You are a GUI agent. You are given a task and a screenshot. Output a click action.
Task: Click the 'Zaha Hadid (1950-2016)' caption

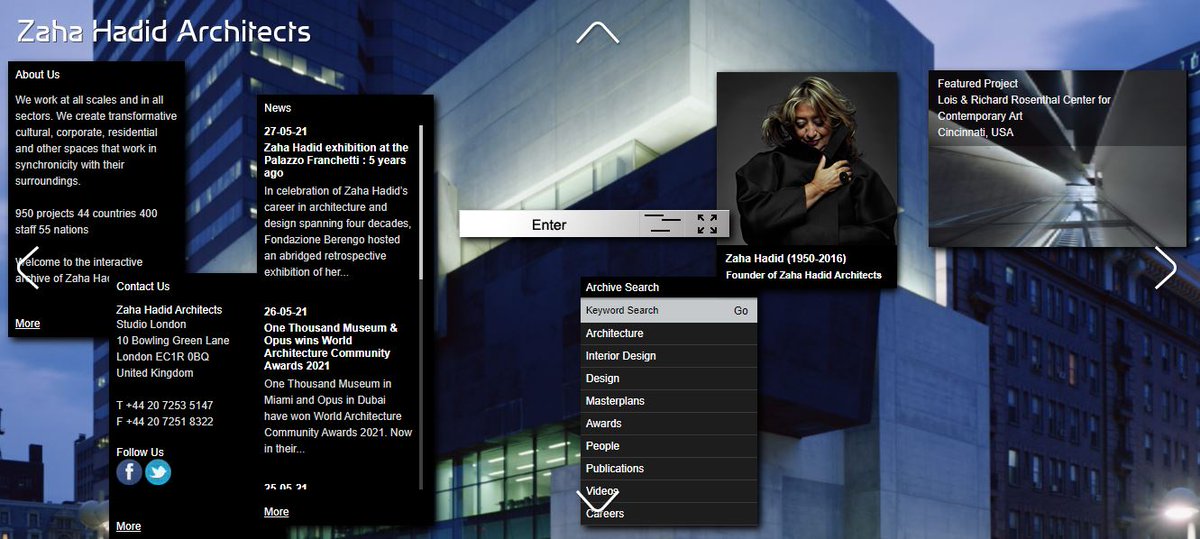[x=785, y=258]
